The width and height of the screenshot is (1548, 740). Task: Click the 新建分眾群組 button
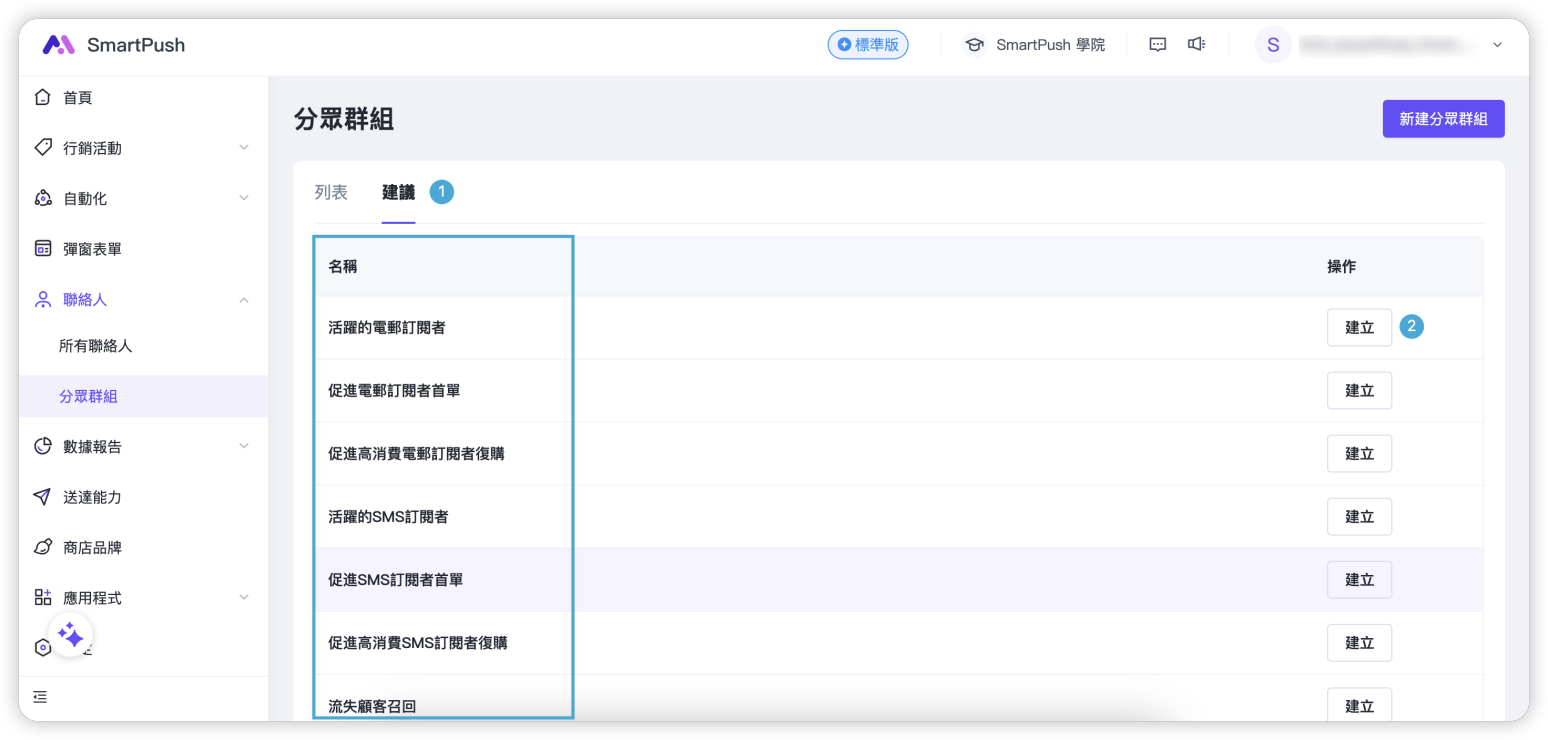coord(1443,119)
